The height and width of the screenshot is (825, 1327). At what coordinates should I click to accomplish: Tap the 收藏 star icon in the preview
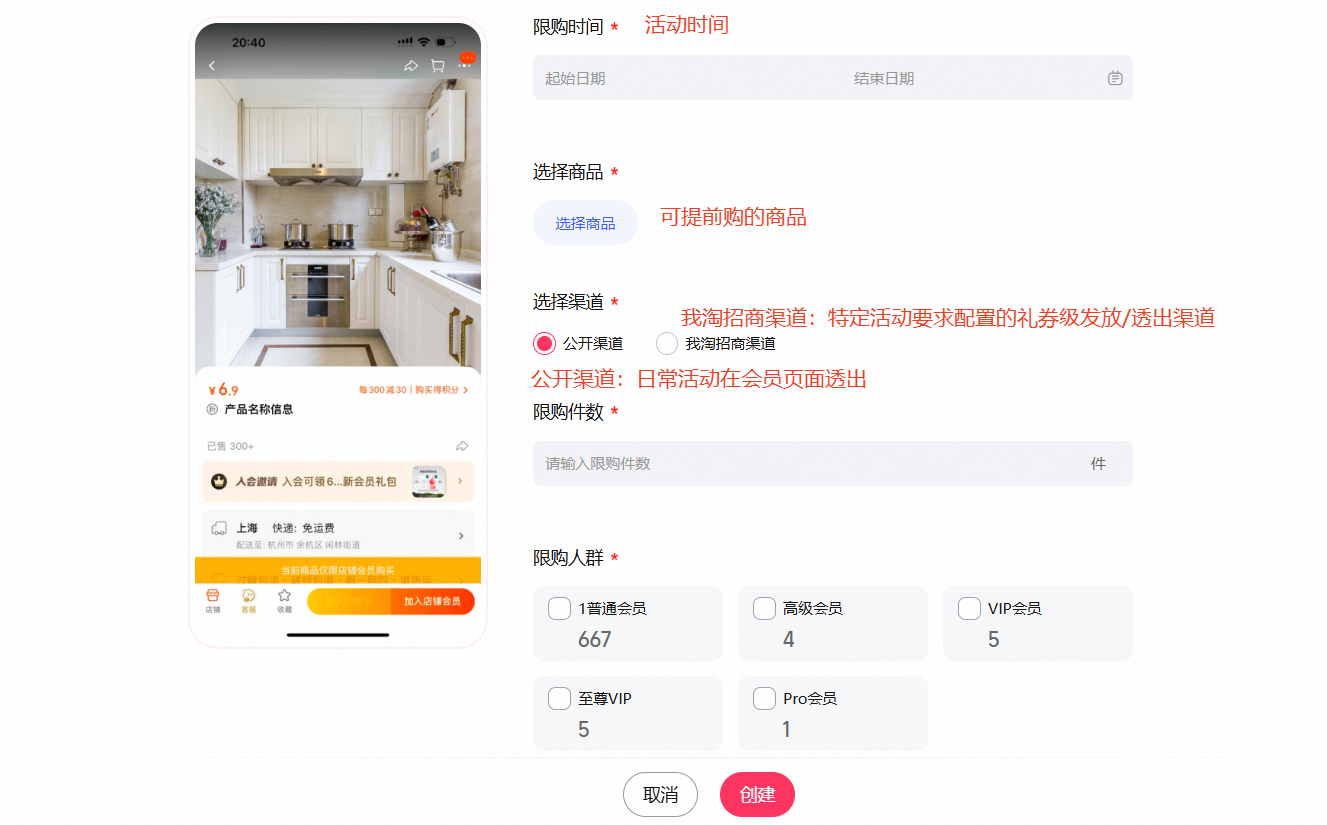point(285,595)
